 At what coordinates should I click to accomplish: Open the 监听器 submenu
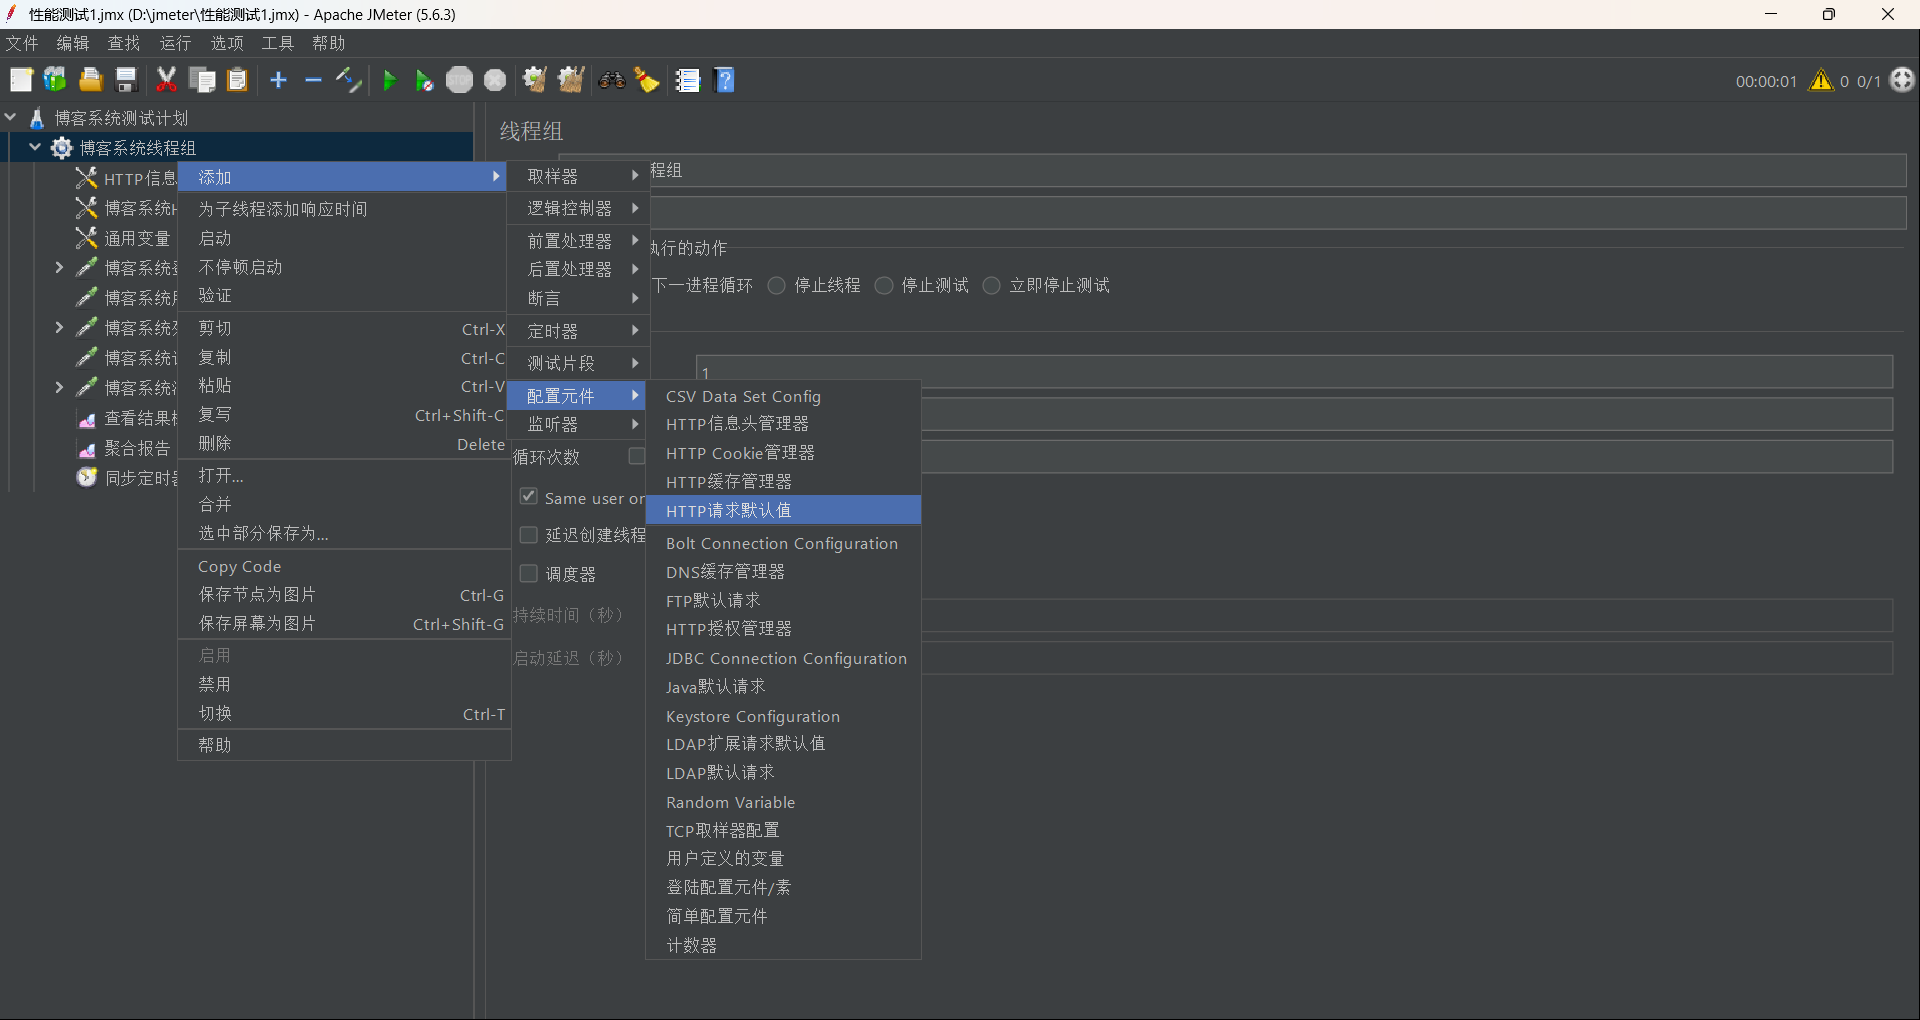coord(578,424)
